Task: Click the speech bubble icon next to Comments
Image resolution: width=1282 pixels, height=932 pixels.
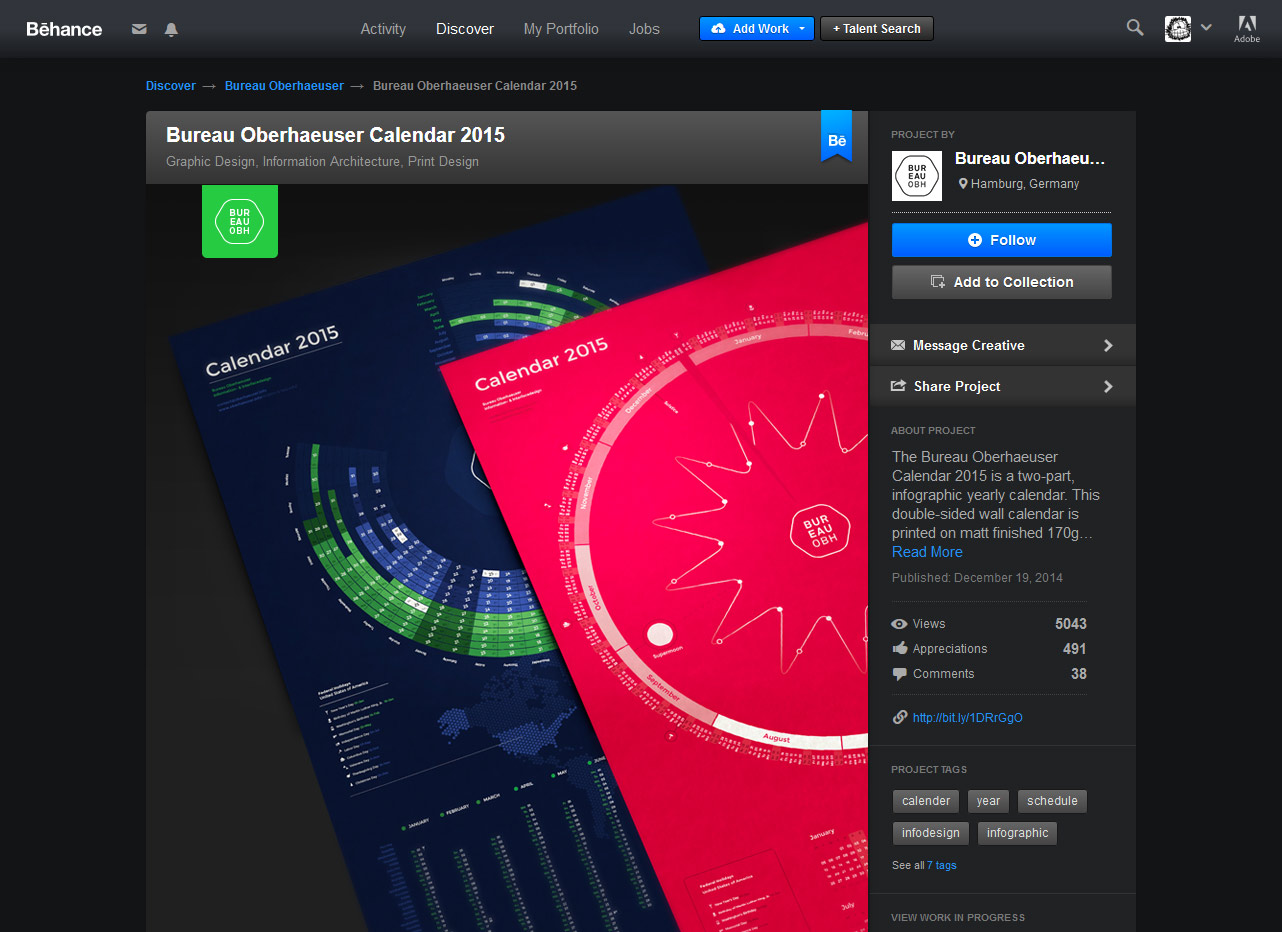Action: click(898, 673)
